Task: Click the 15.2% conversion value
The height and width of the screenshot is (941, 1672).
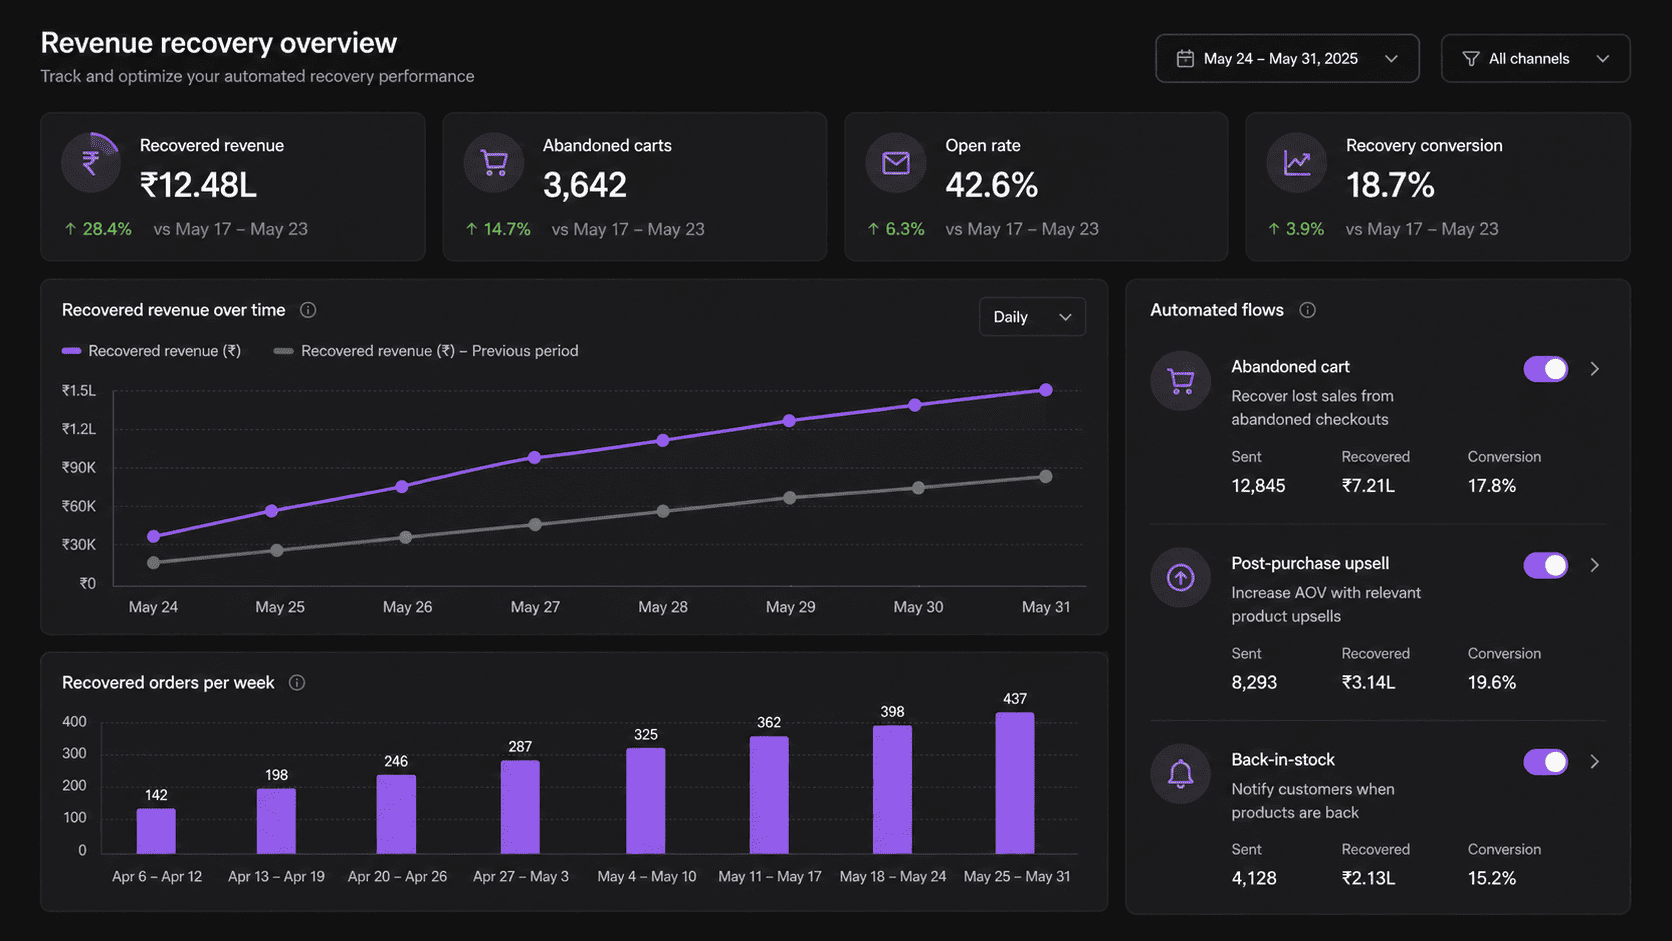Action: point(1492,879)
